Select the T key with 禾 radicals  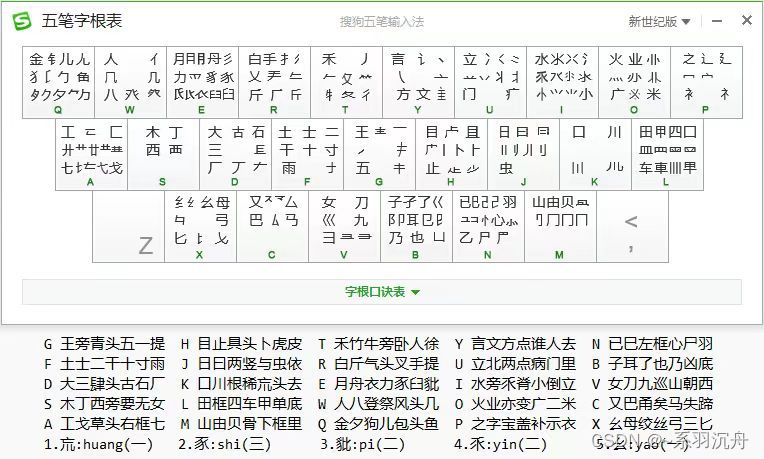point(346,82)
